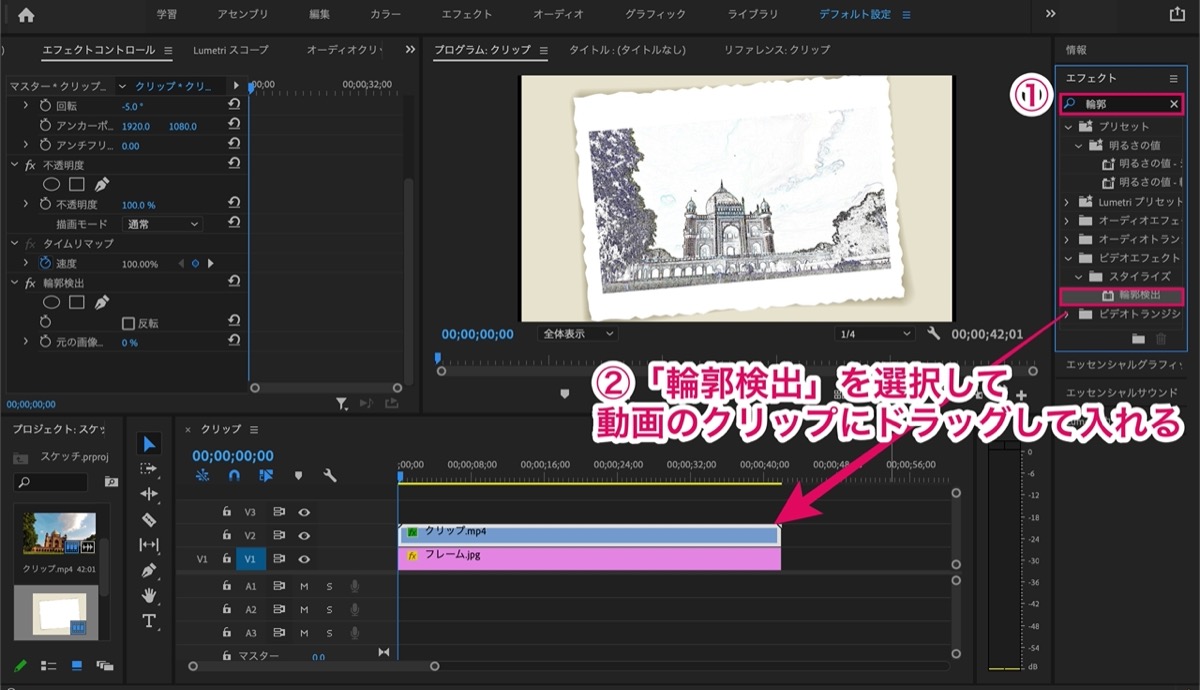This screenshot has height=690, width=1200.
Task: Select the Selection tool arrow
Action: (x=149, y=444)
